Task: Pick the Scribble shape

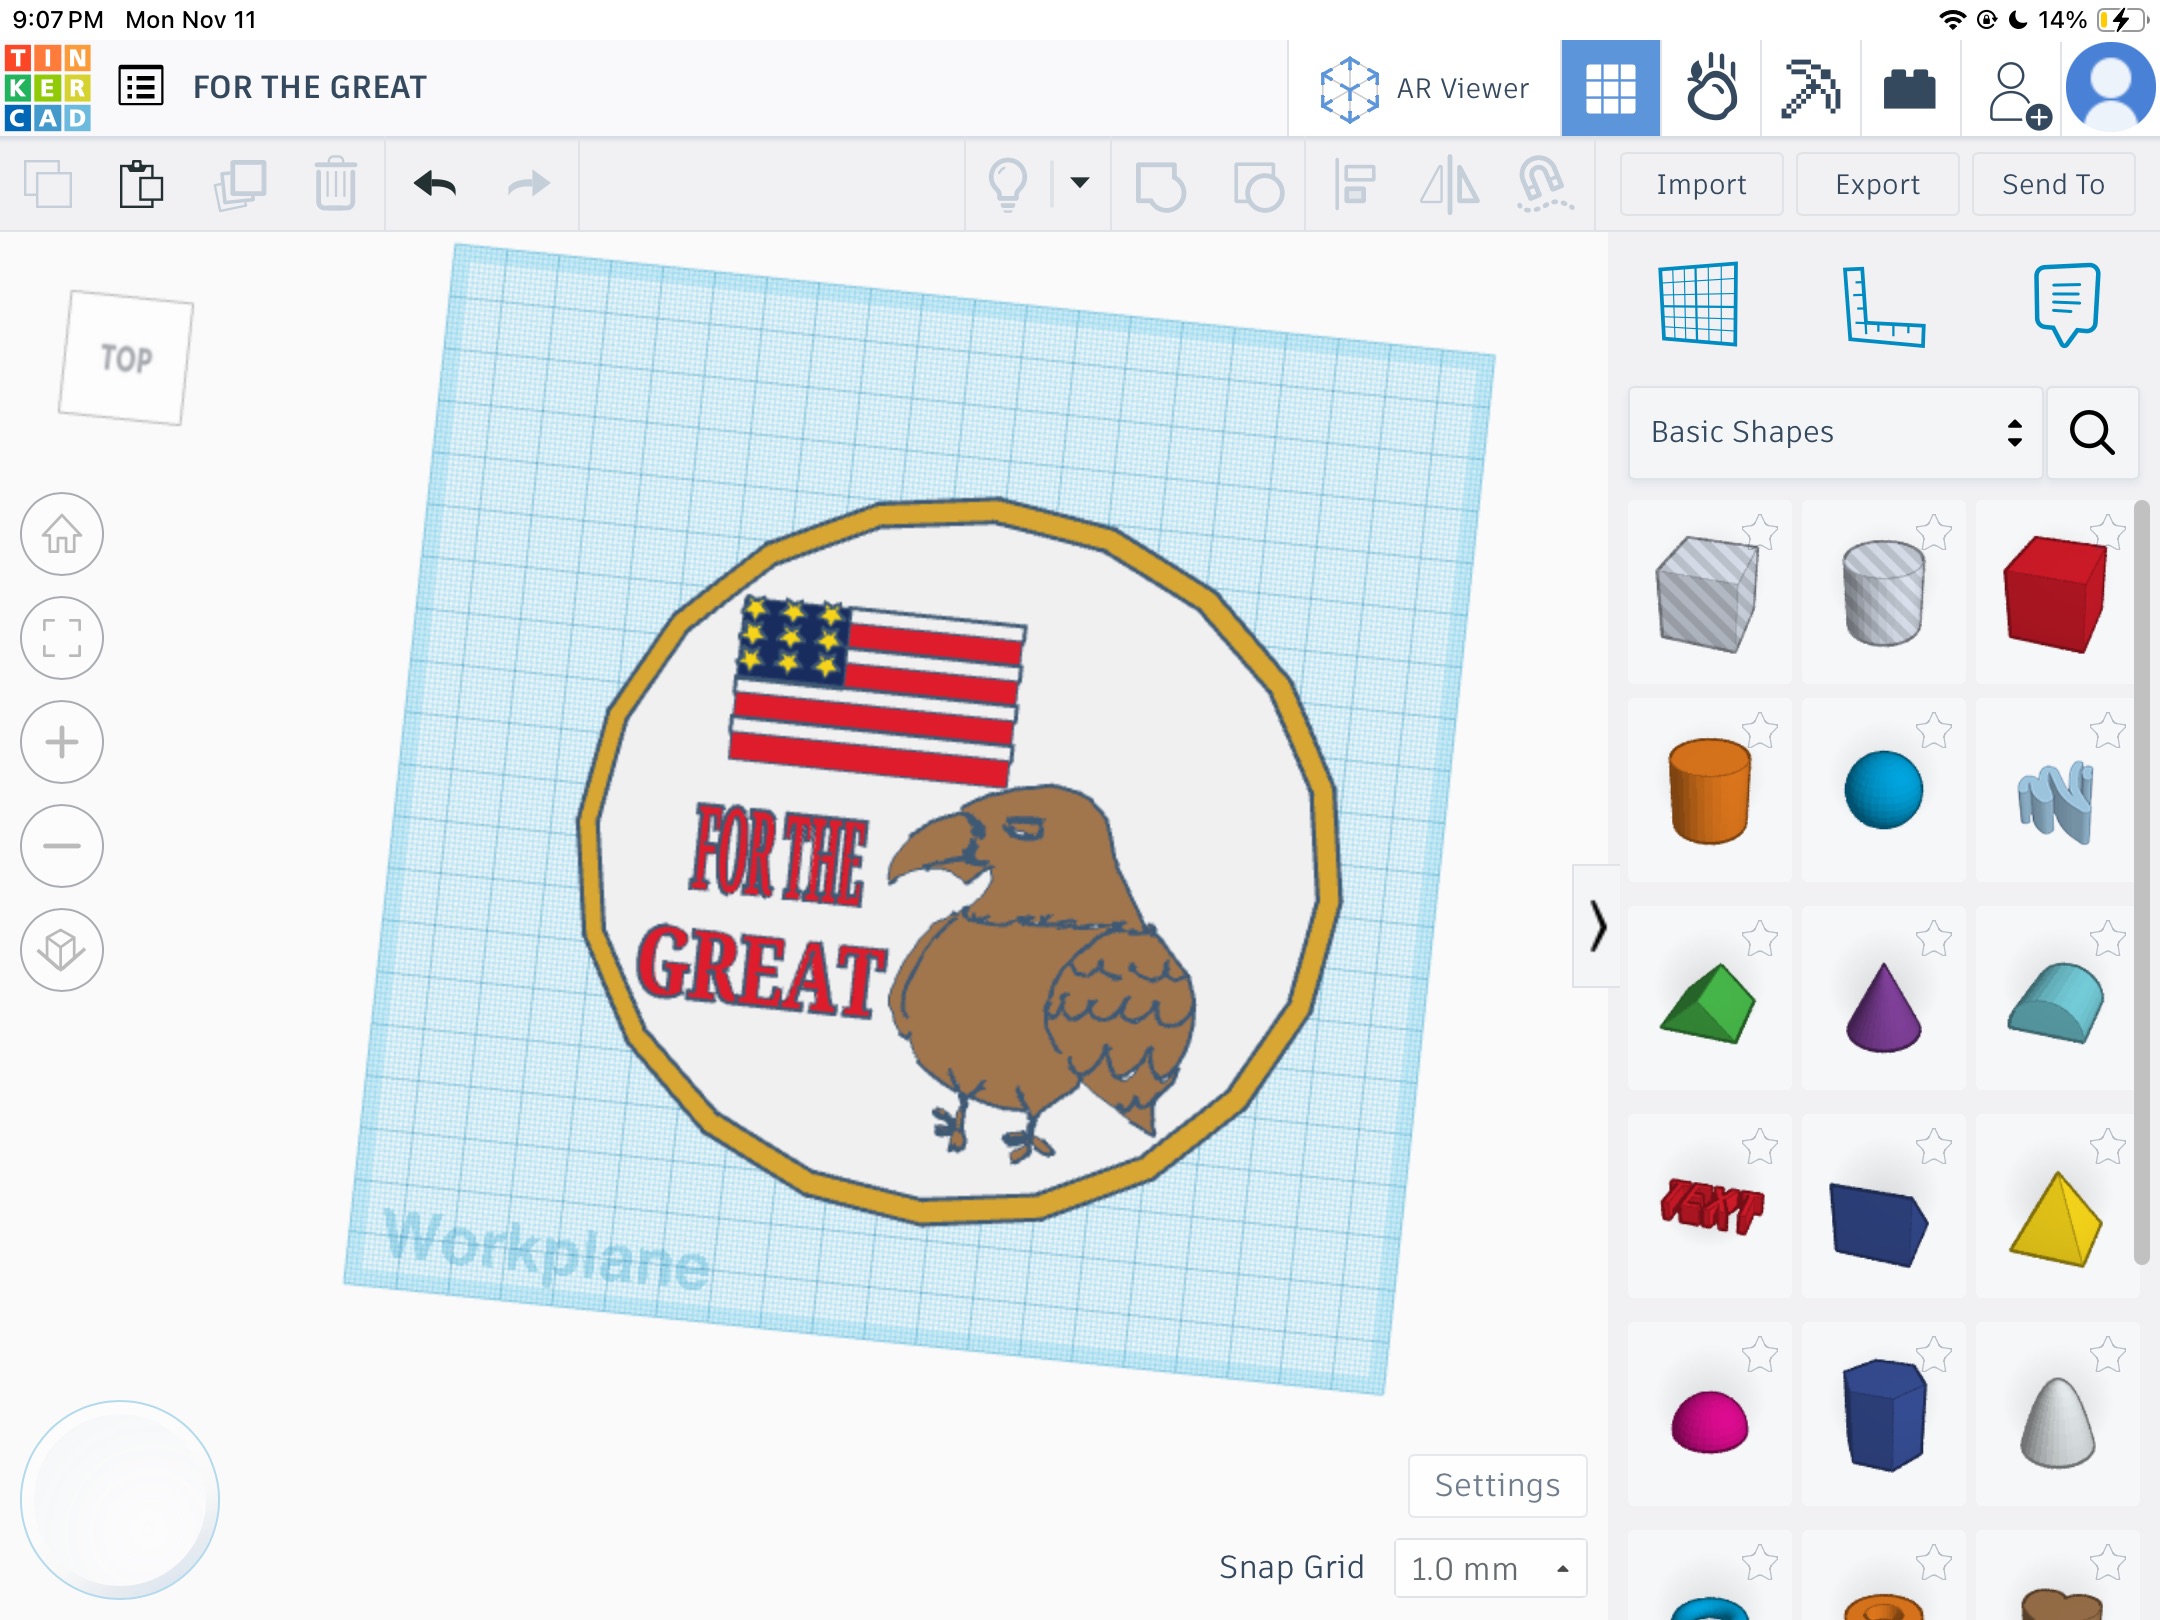Action: coord(2056,802)
